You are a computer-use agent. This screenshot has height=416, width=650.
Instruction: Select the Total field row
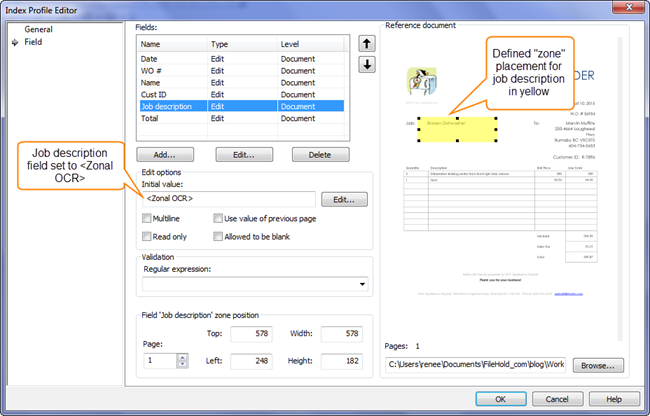(x=242, y=119)
